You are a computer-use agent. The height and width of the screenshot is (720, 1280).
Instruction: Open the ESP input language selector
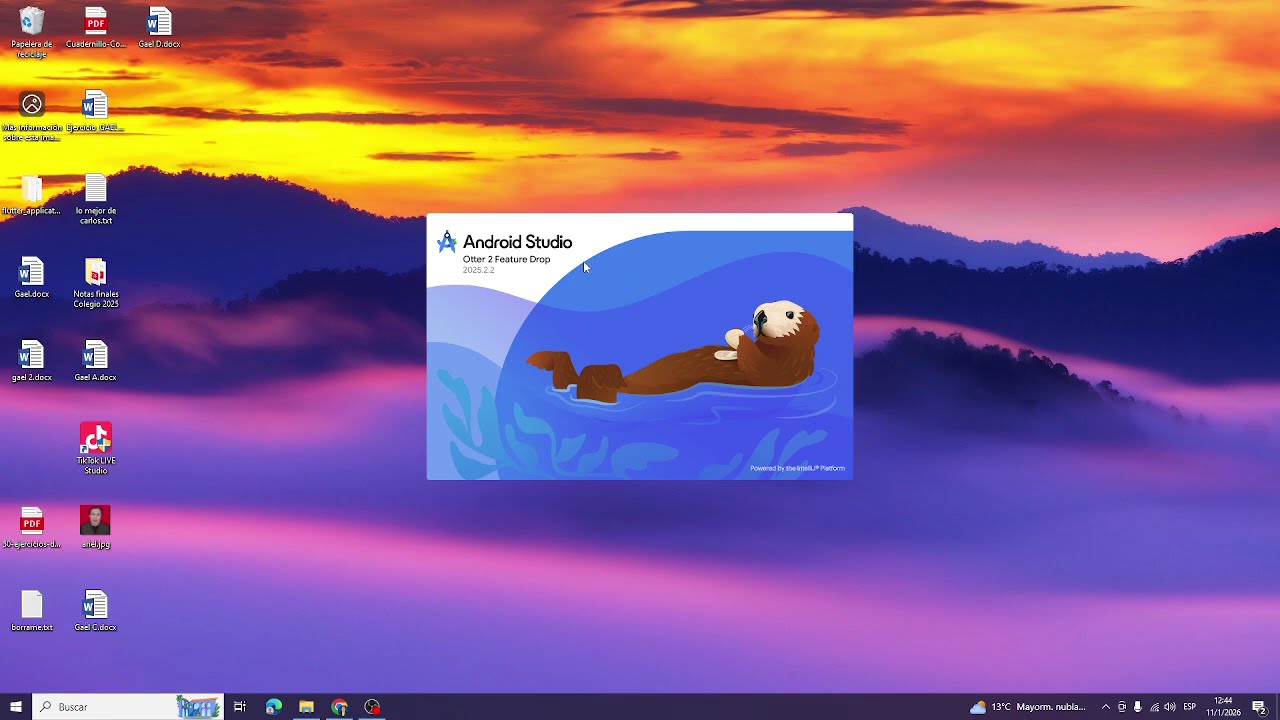pyautogui.click(x=1190, y=707)
